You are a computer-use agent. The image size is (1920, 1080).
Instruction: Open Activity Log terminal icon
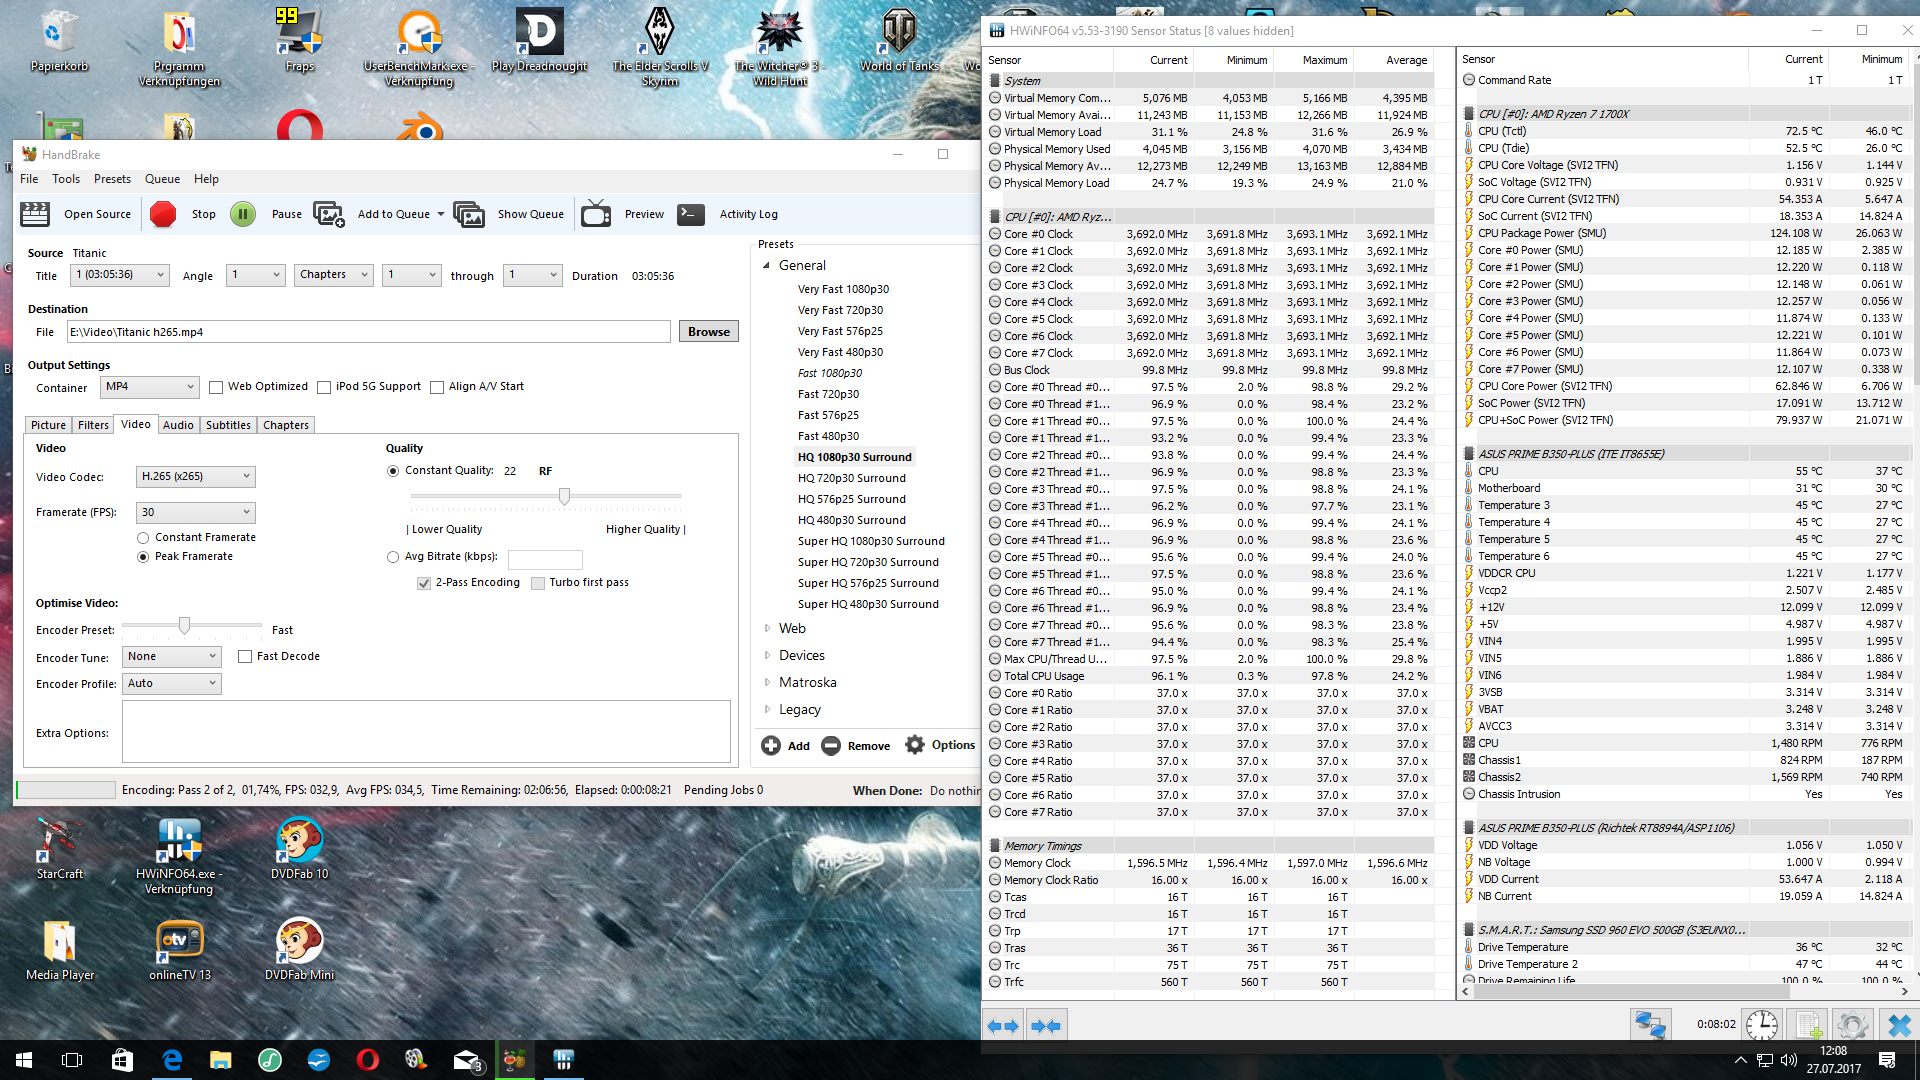691,214
